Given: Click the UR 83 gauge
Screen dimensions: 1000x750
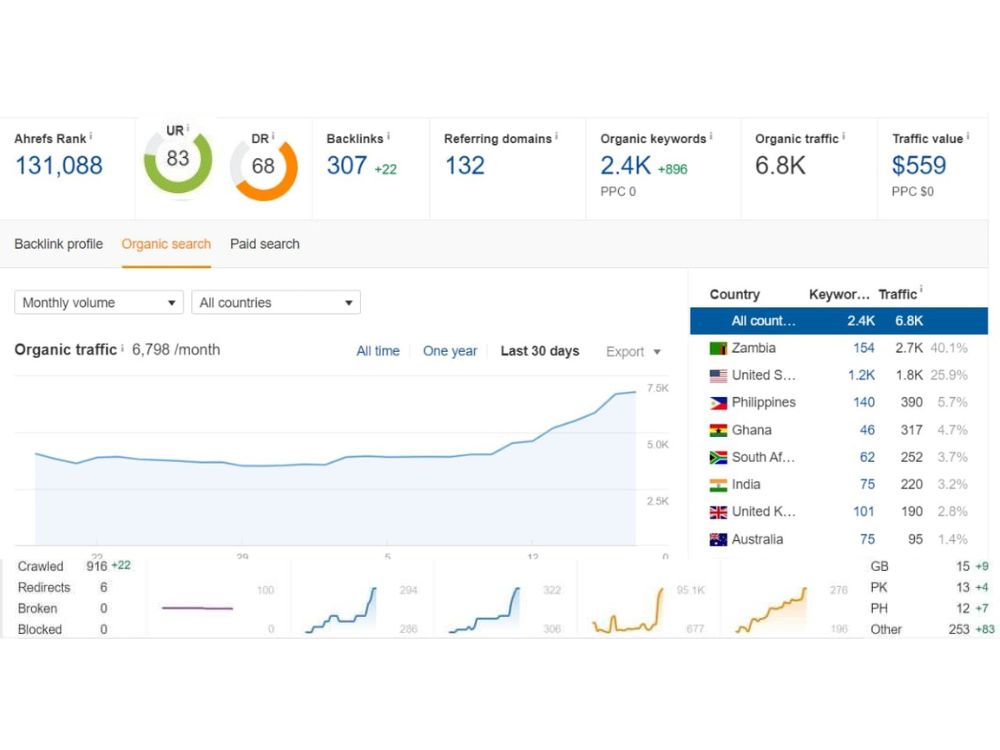Looking at the screenshot, I should point(178,160).
